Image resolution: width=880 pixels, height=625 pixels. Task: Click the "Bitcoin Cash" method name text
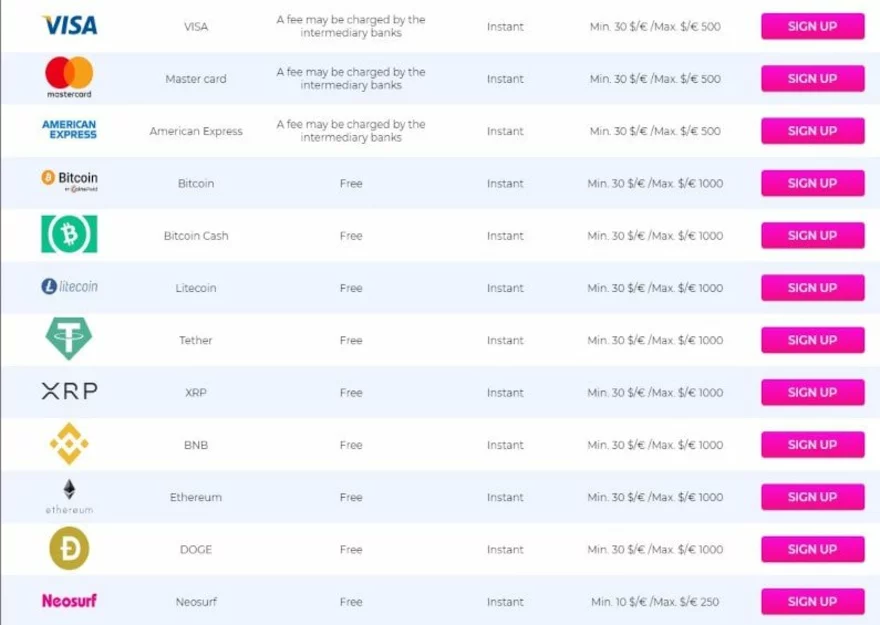(x=196, y=236)
